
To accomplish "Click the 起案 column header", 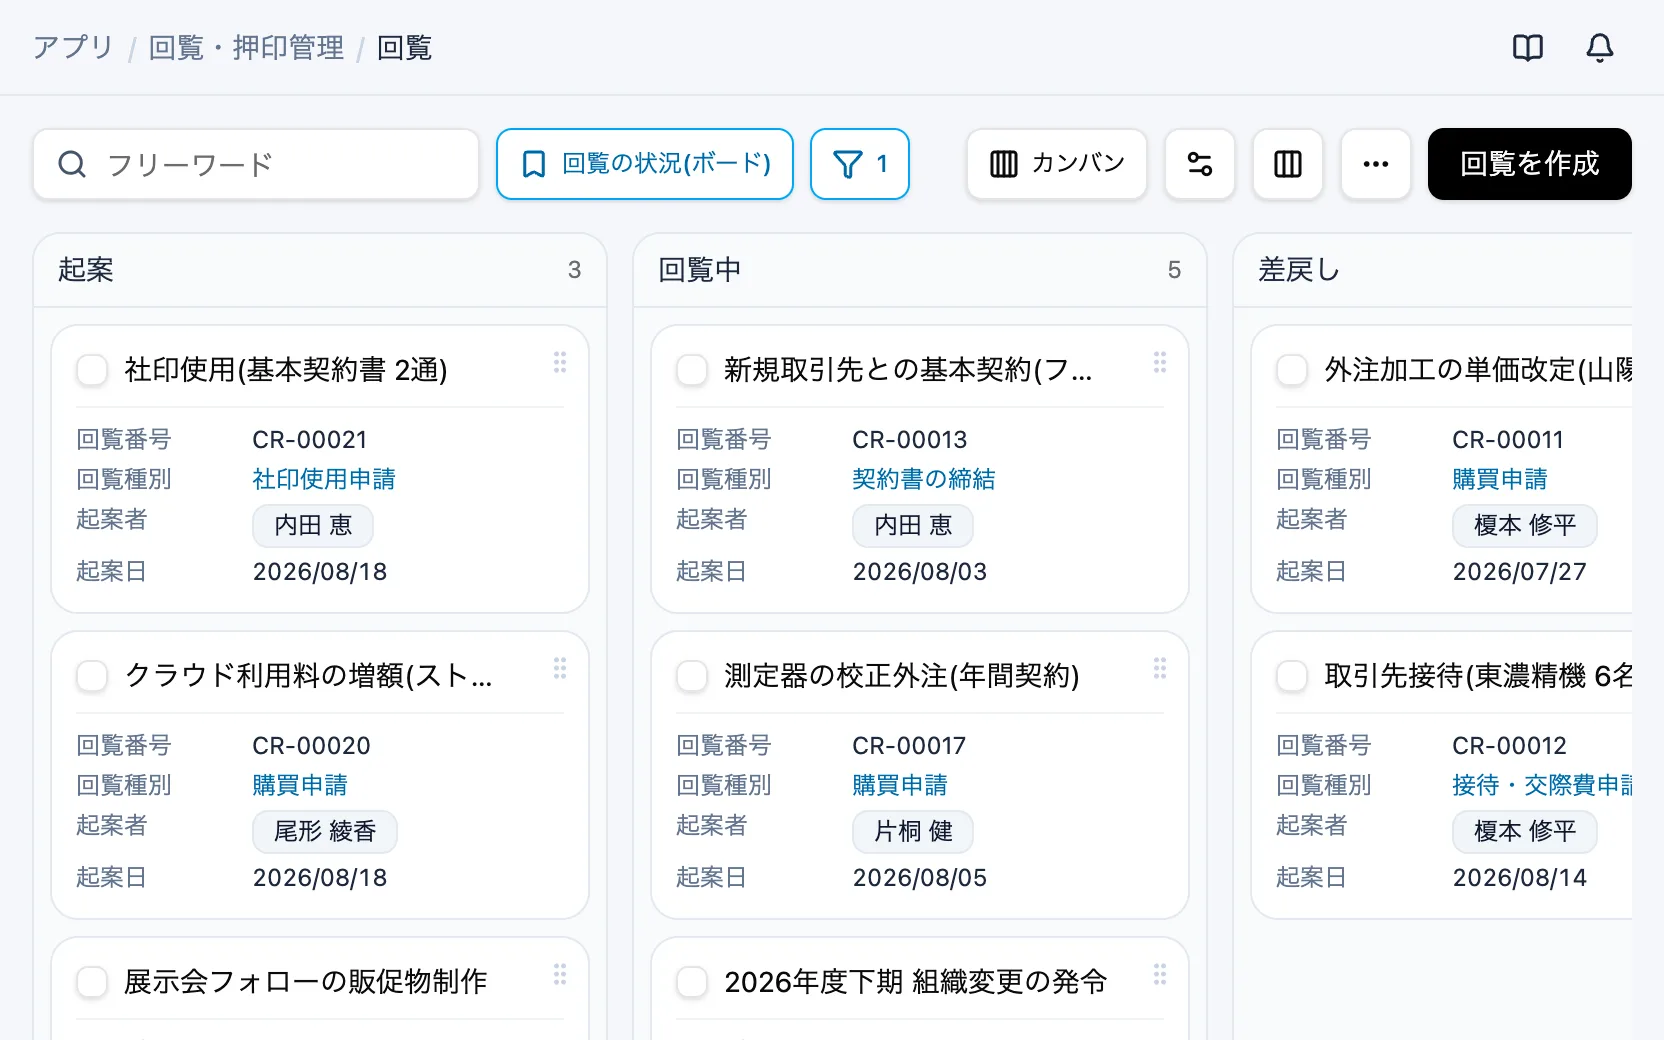I will click(x=320, y=270).
